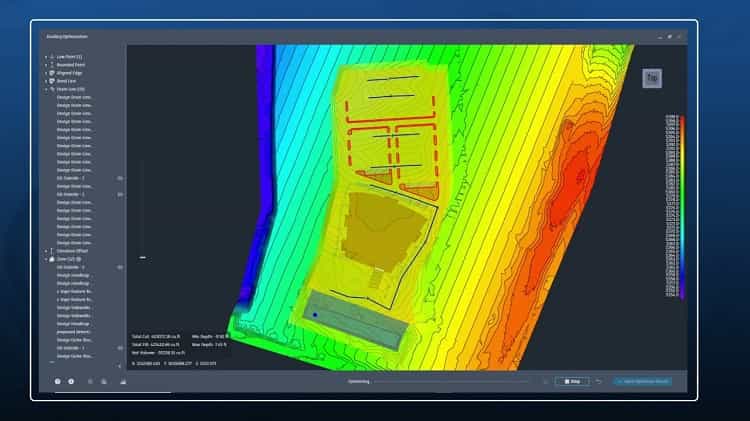Click the first round icon in bottom toolbar

(57, 381)
